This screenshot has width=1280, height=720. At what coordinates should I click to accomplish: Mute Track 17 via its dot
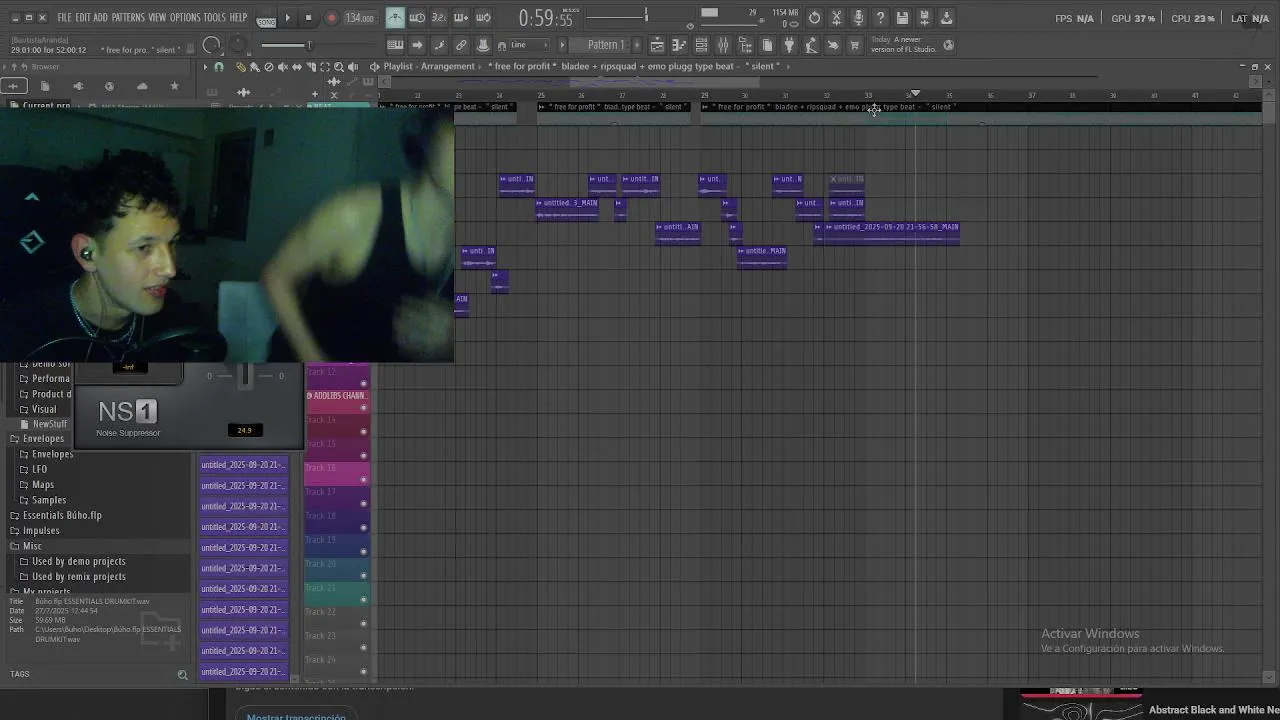tap(363, 503)
